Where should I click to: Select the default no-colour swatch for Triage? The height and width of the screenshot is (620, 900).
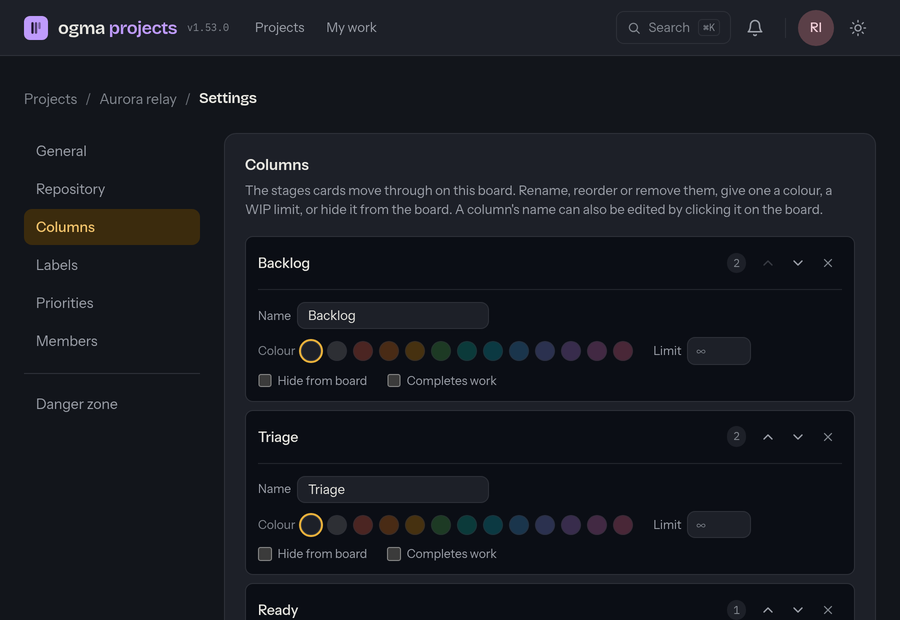click(311, 525)
